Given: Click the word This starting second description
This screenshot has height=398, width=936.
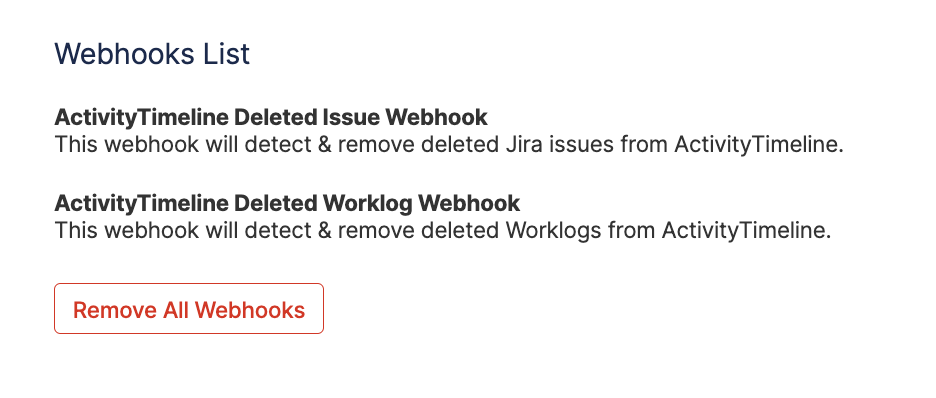Looking at the screenshot, I should pos(73,231).
